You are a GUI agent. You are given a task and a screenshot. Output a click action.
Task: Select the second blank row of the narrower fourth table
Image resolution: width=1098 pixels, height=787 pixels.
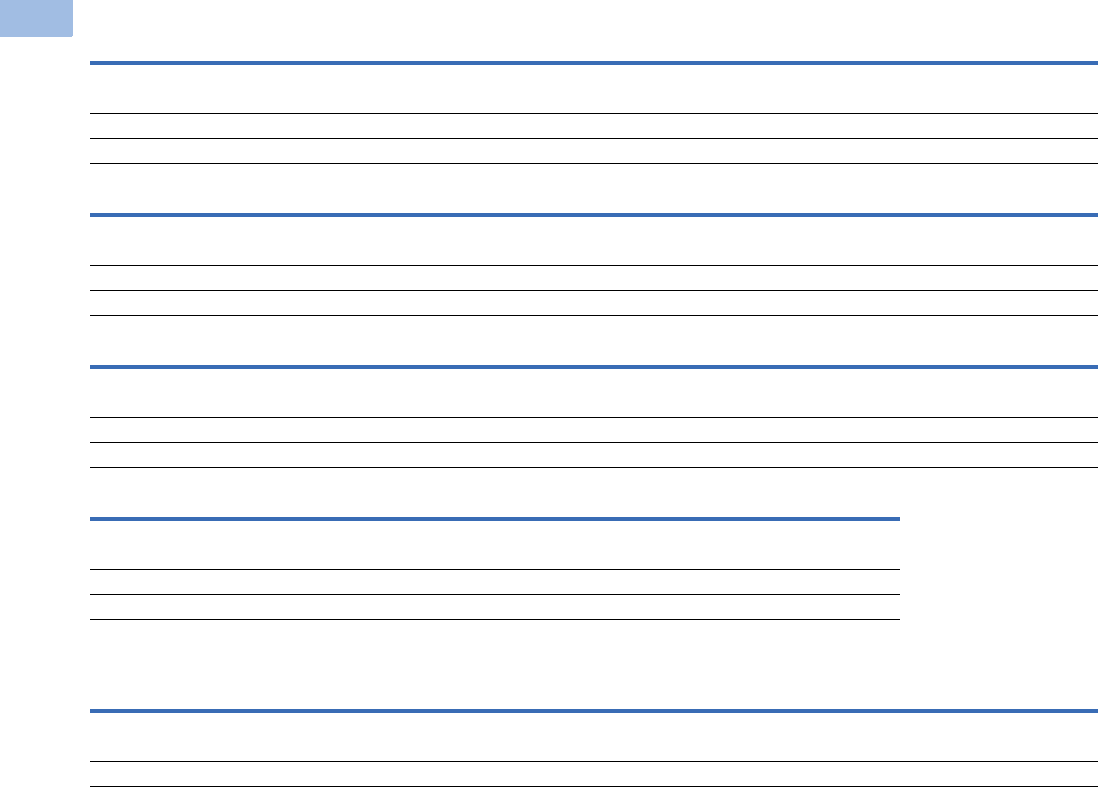click(495, 607)
